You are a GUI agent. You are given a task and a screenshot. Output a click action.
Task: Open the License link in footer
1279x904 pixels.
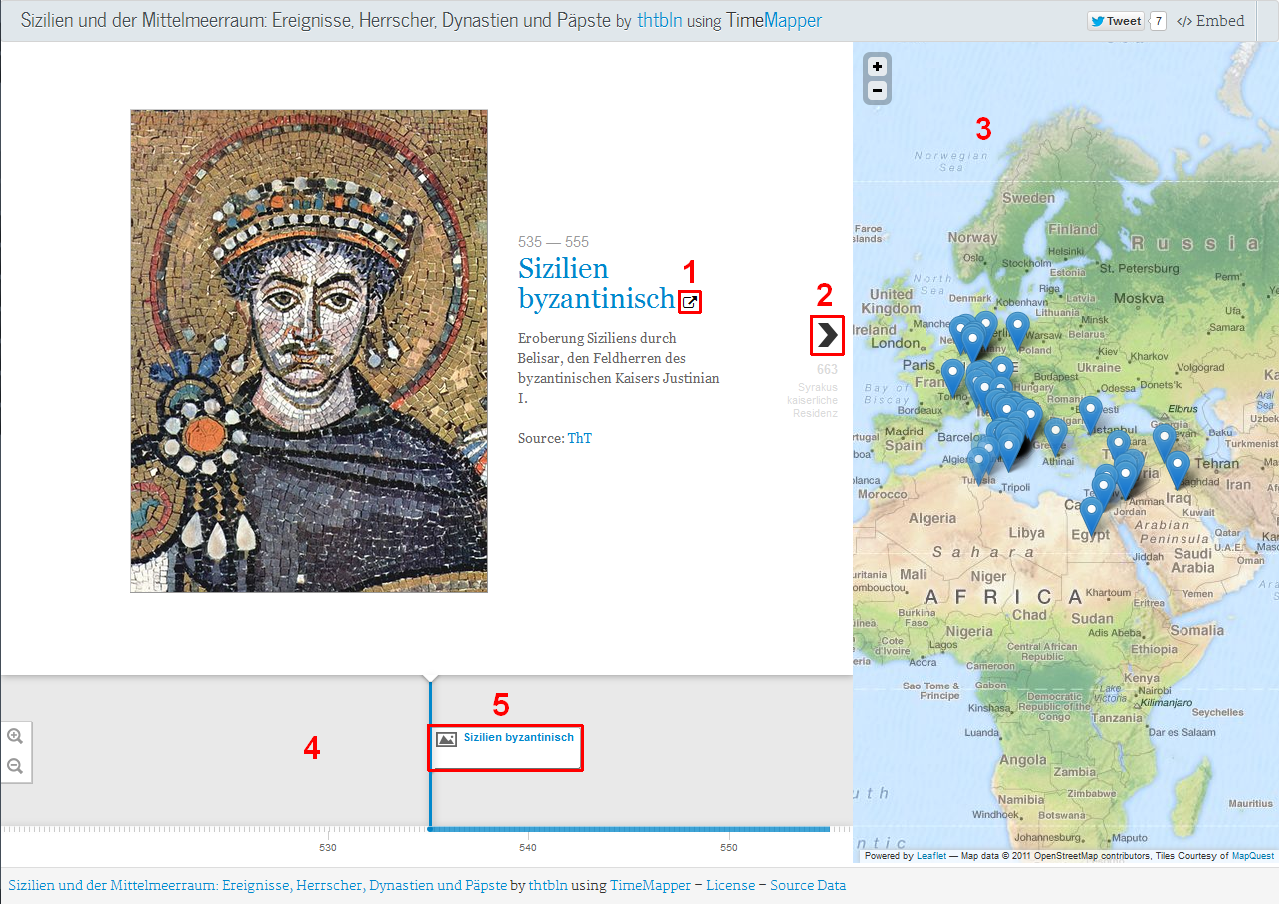click(x=730, y=885)
